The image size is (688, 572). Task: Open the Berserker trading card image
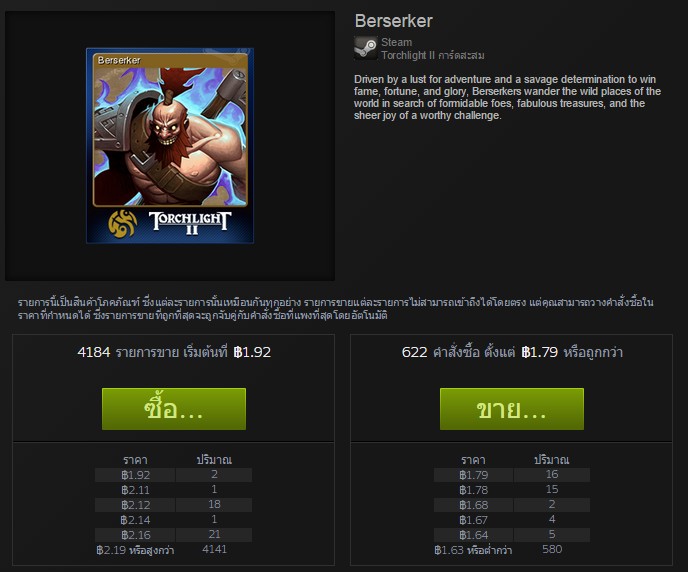click(170, 146)
